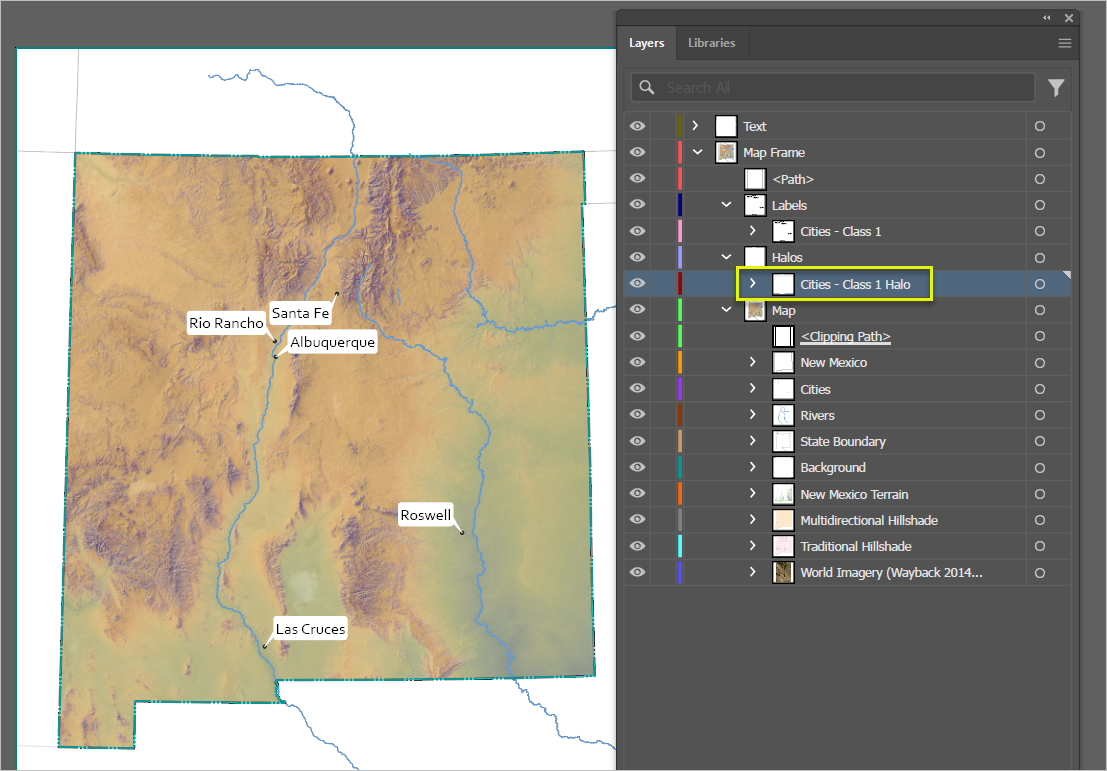Switch to the Libraries tab
The image size is (1107, 771).
point(711,42)
